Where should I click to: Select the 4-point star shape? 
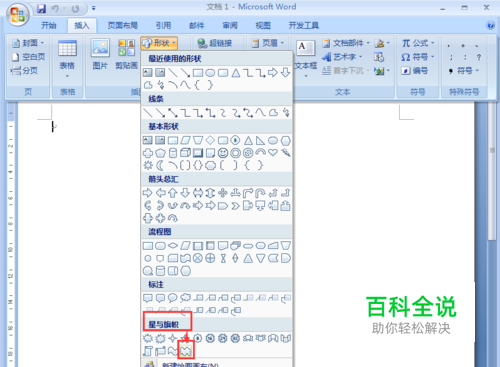[x=173, y=338]
